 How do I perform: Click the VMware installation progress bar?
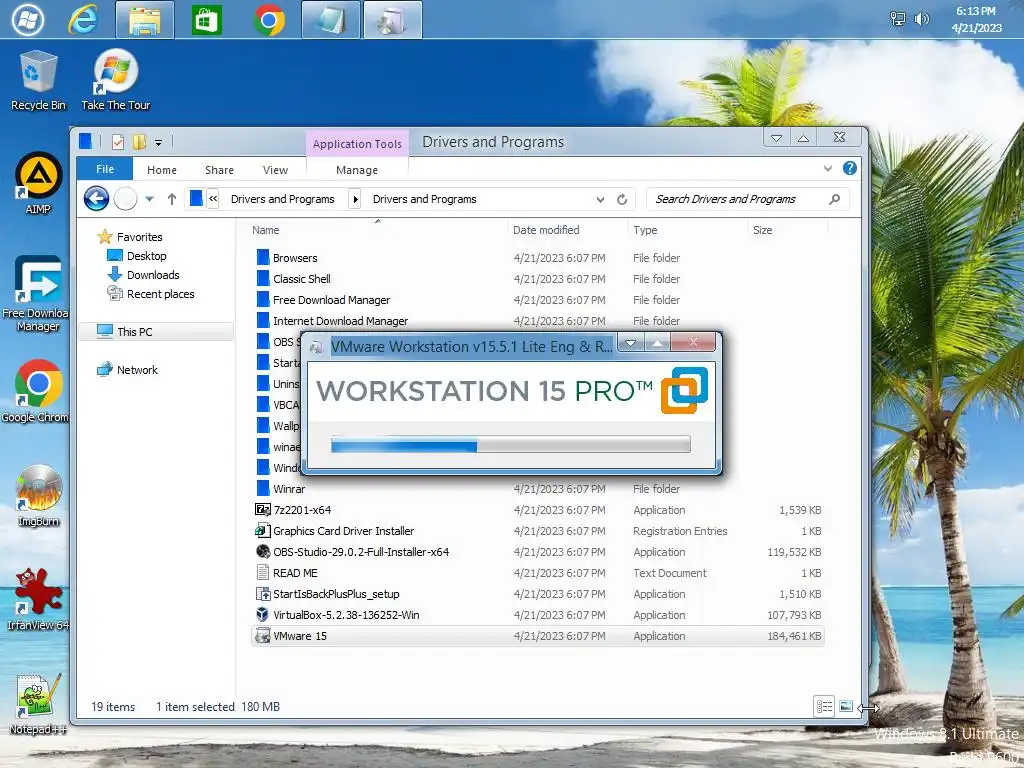tap(510, 445)
